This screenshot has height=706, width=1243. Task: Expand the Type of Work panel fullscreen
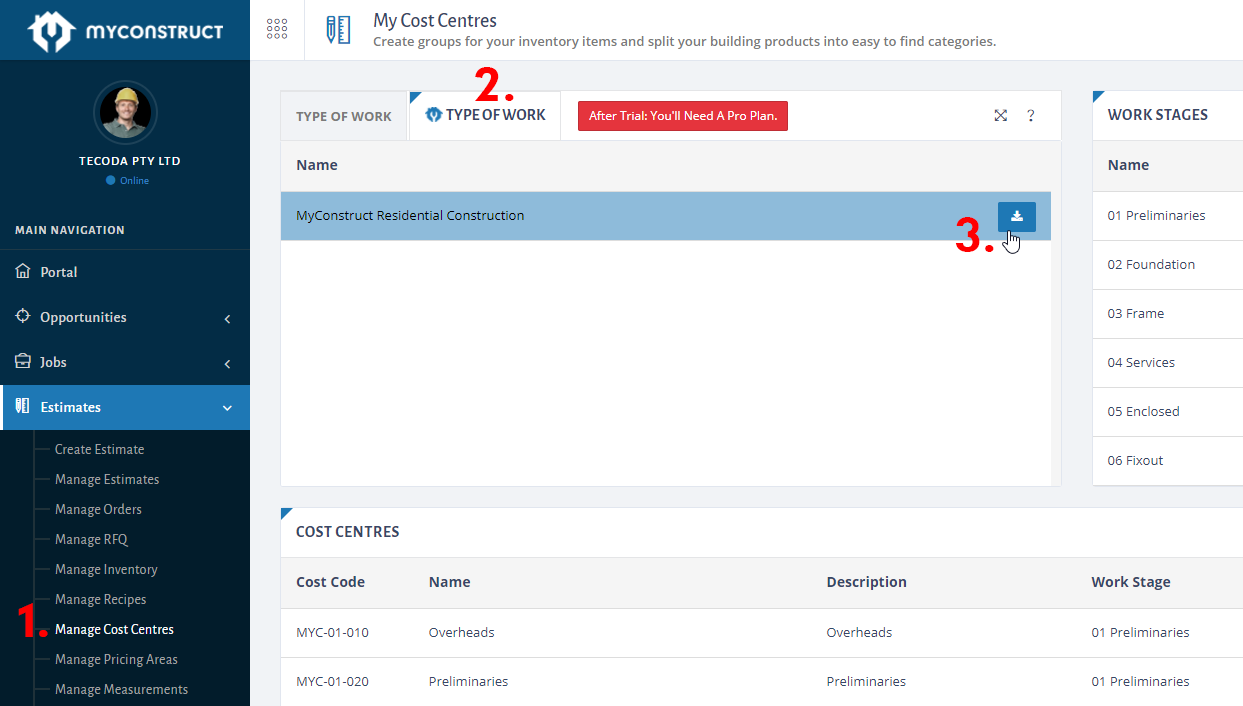(1000, 116)
